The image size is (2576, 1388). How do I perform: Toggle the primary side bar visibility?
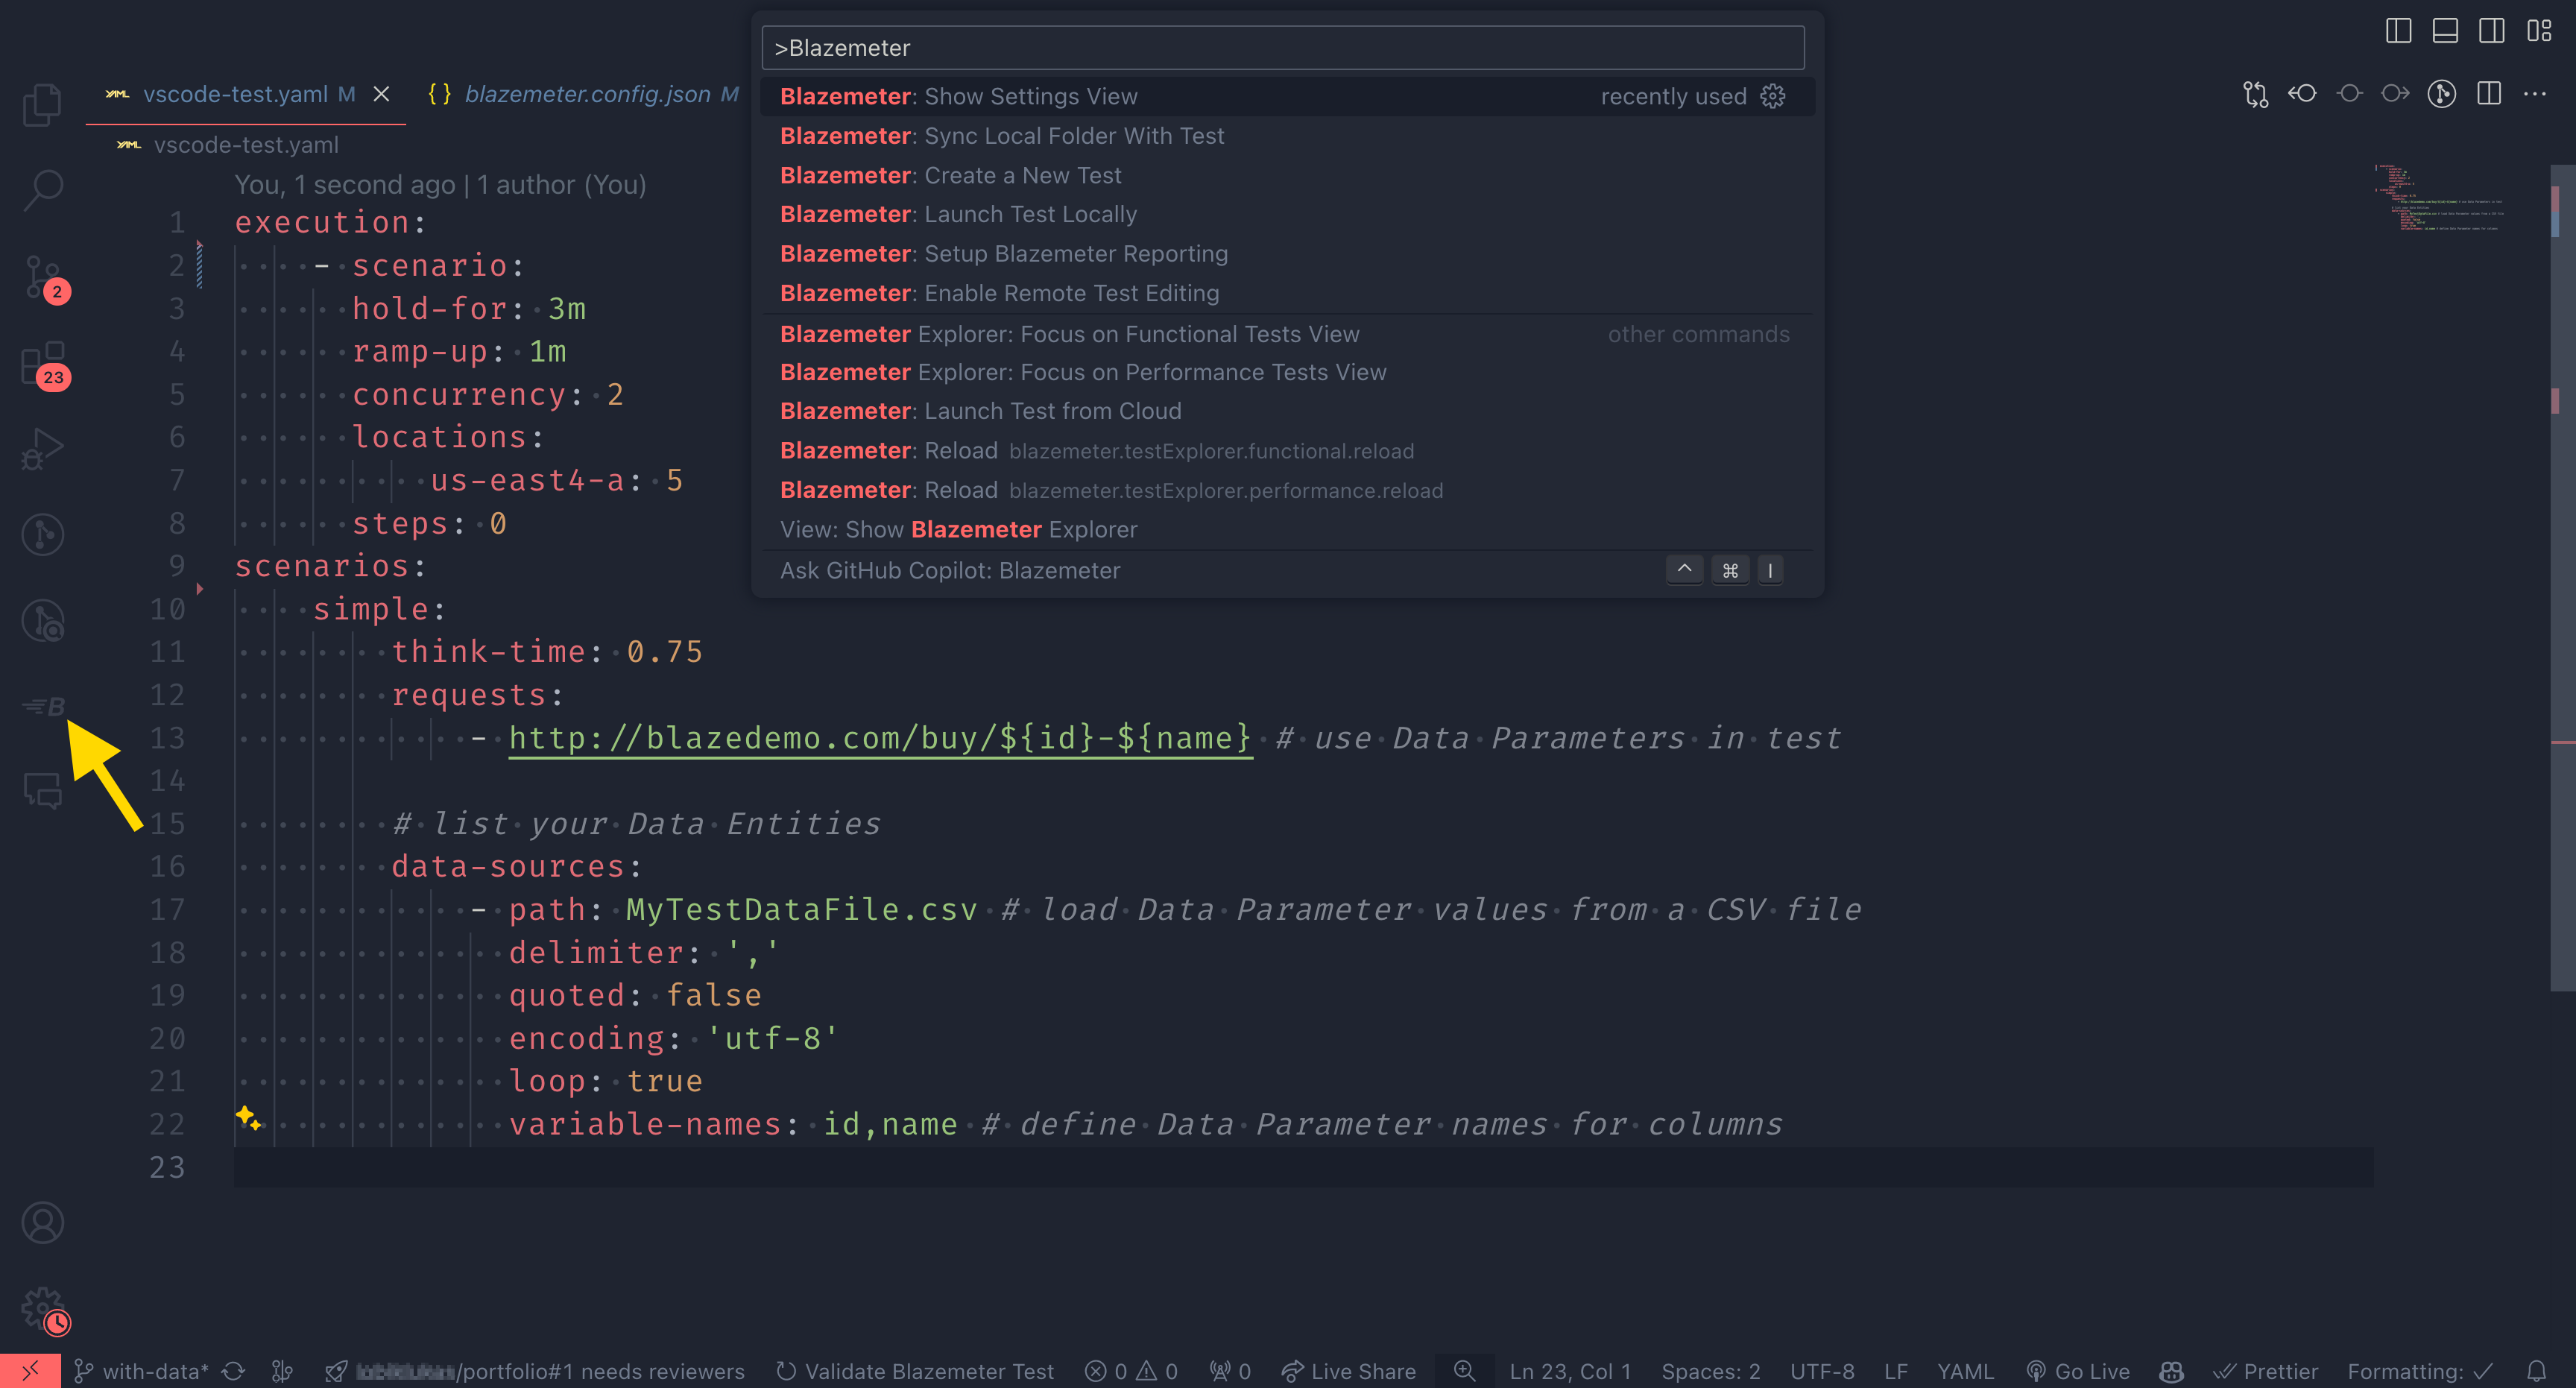point(2398,31)
